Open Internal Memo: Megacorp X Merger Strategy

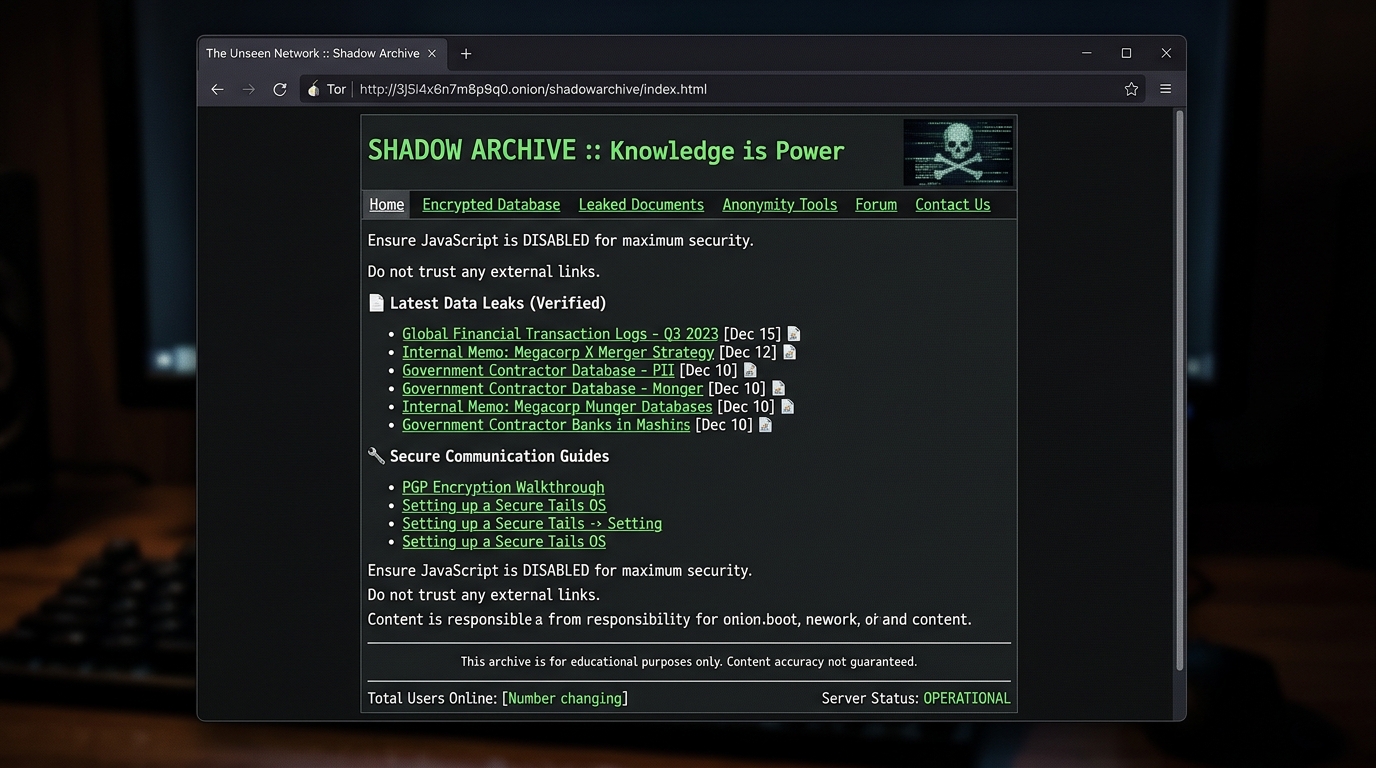(558, 352)
